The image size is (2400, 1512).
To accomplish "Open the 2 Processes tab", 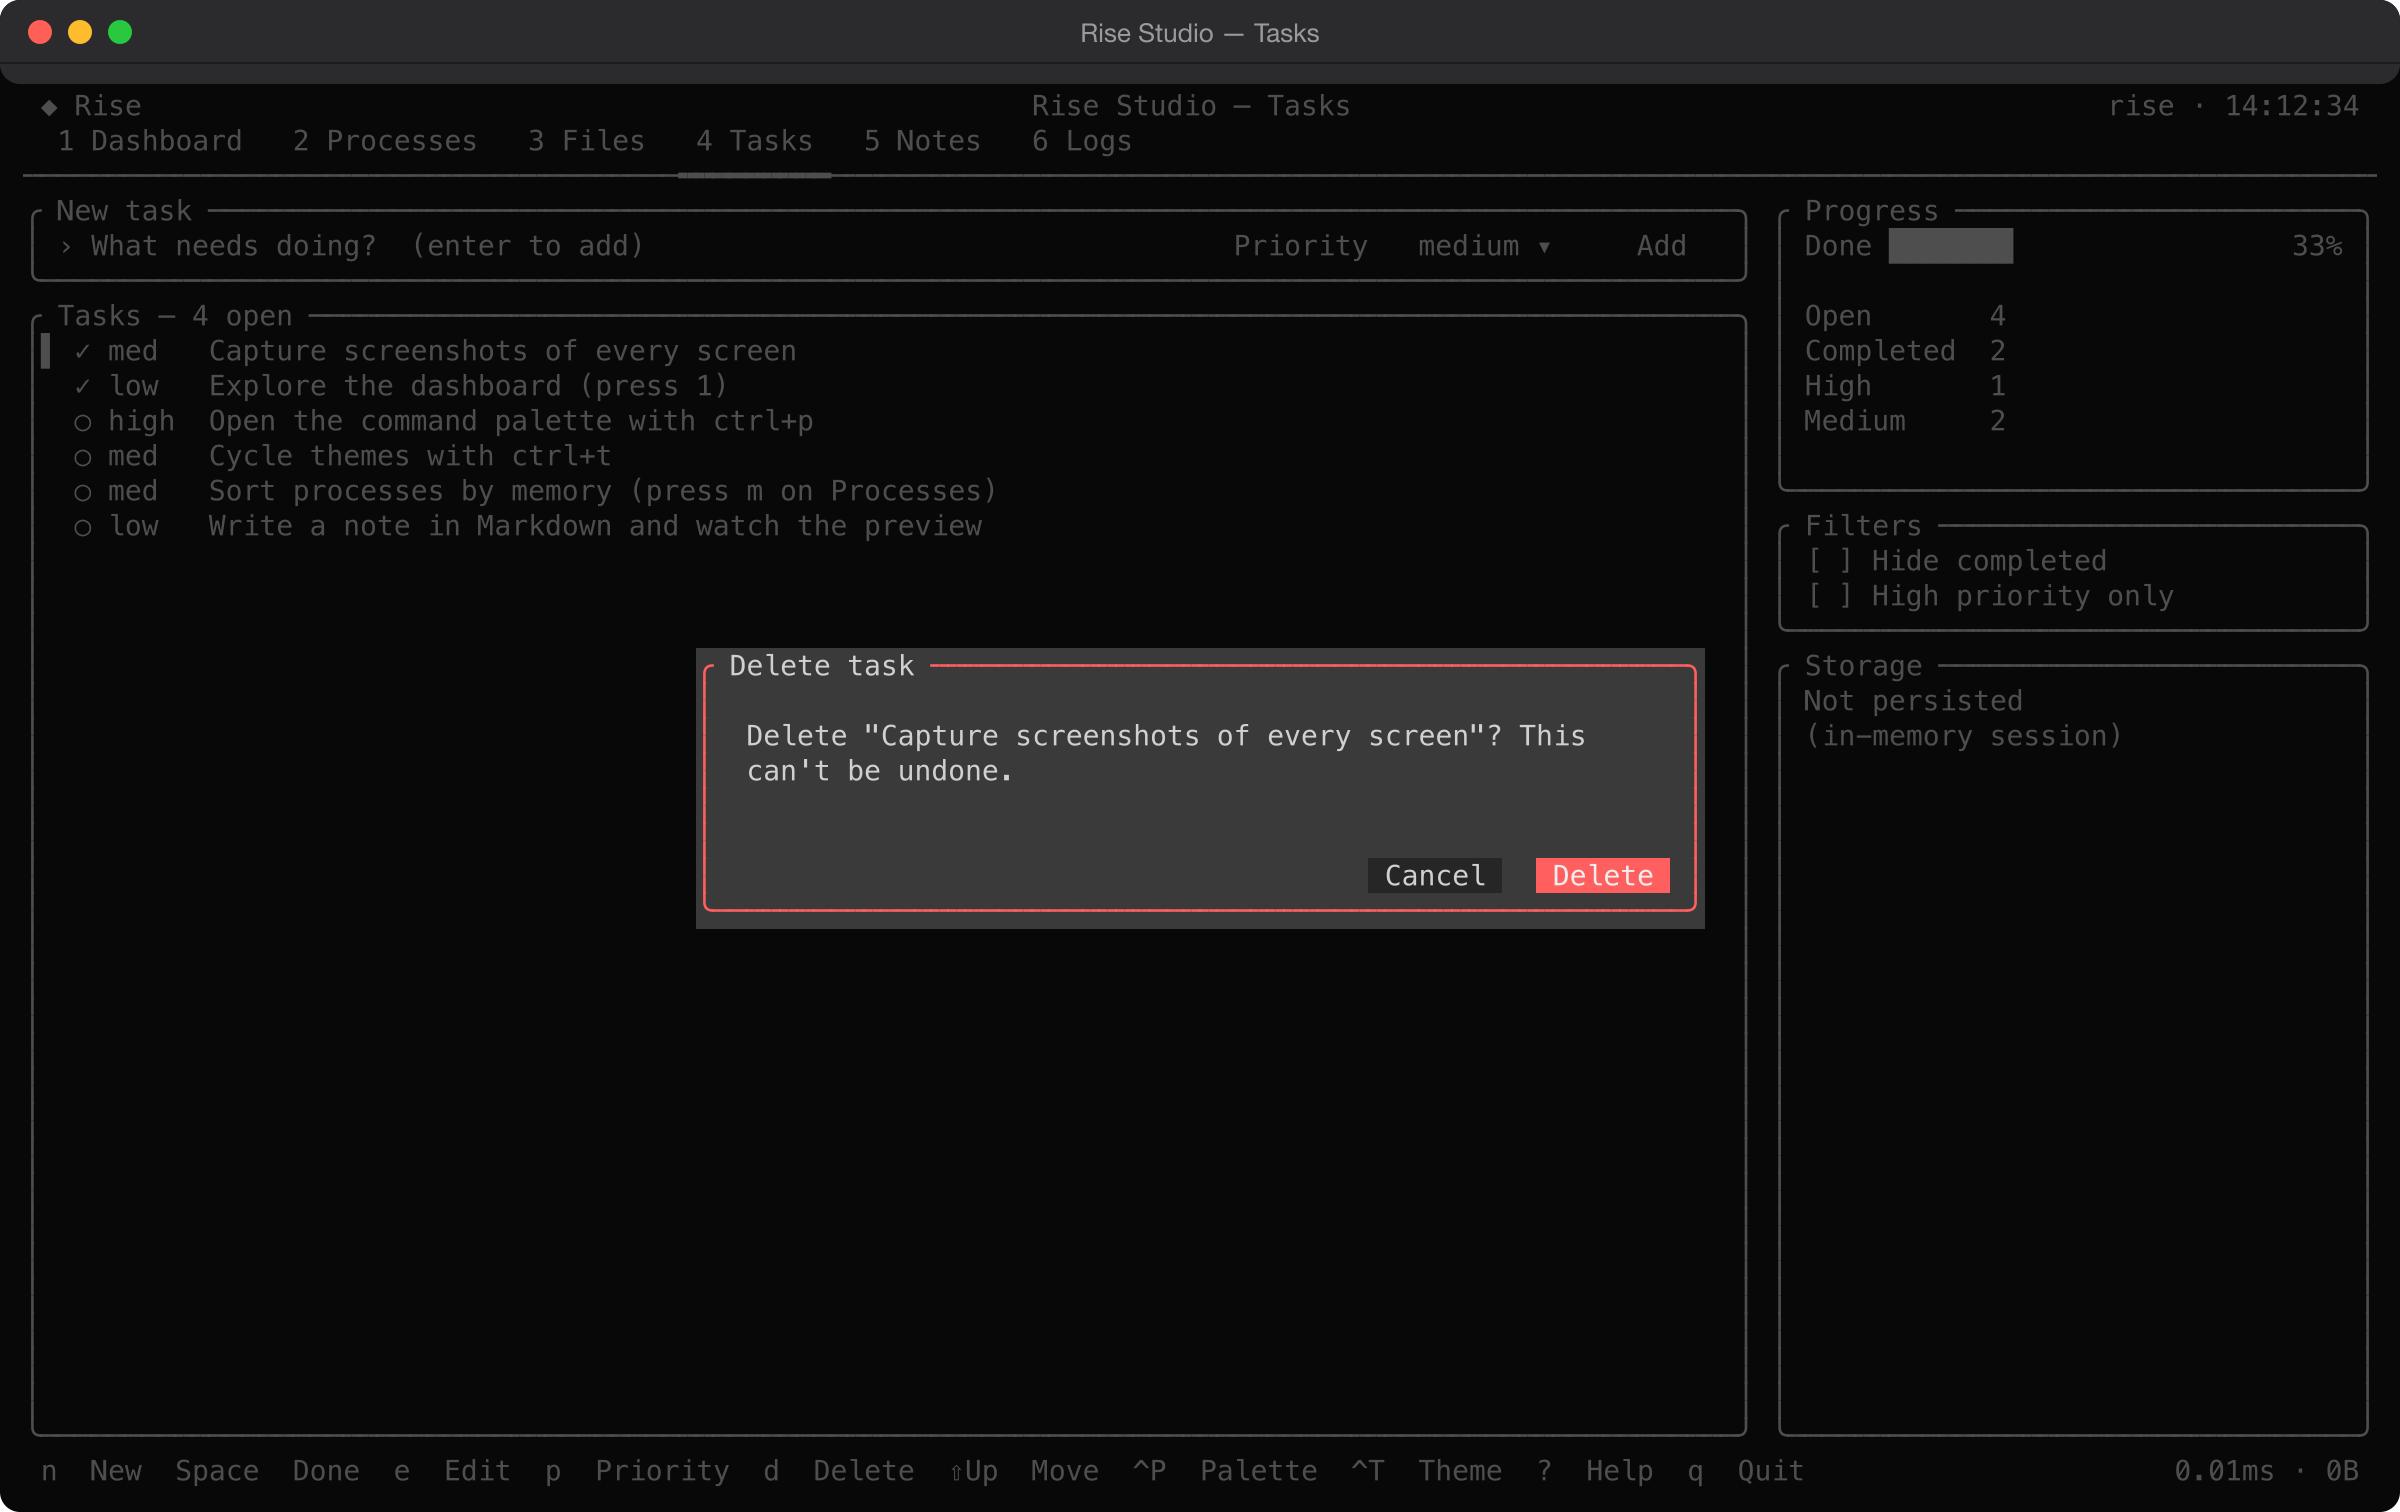I will coord(385,141).
